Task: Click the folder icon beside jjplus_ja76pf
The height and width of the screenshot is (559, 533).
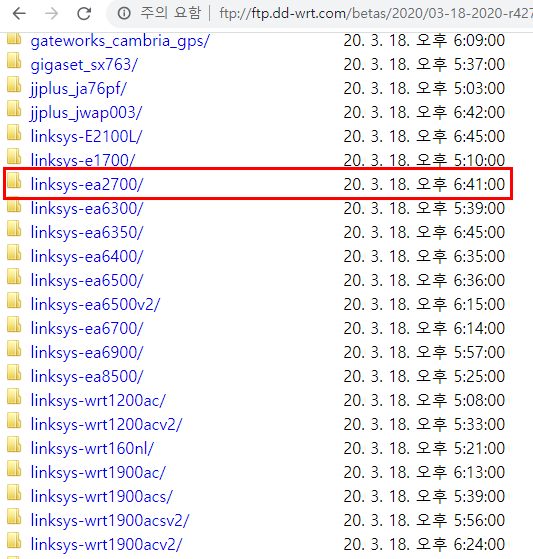Action: coord(14,84)
